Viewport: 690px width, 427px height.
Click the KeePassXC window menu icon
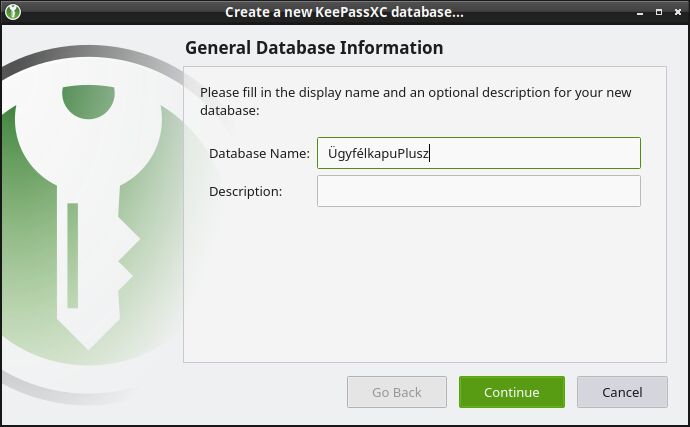coord(13,14)
